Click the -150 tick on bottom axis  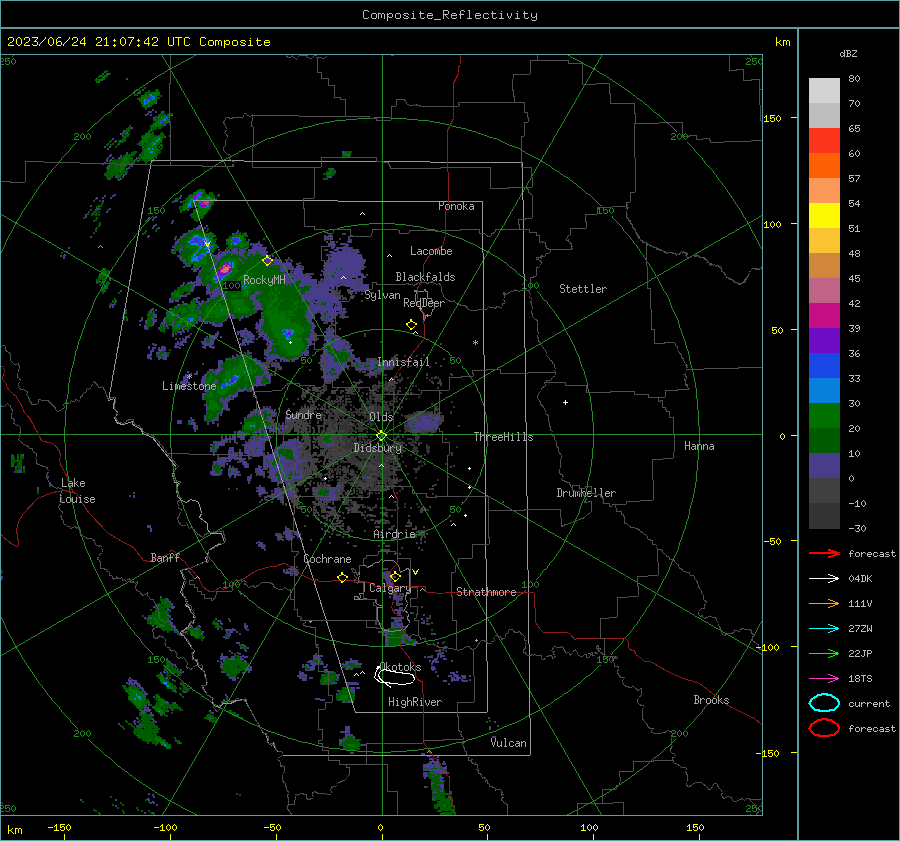coord(59,827)
